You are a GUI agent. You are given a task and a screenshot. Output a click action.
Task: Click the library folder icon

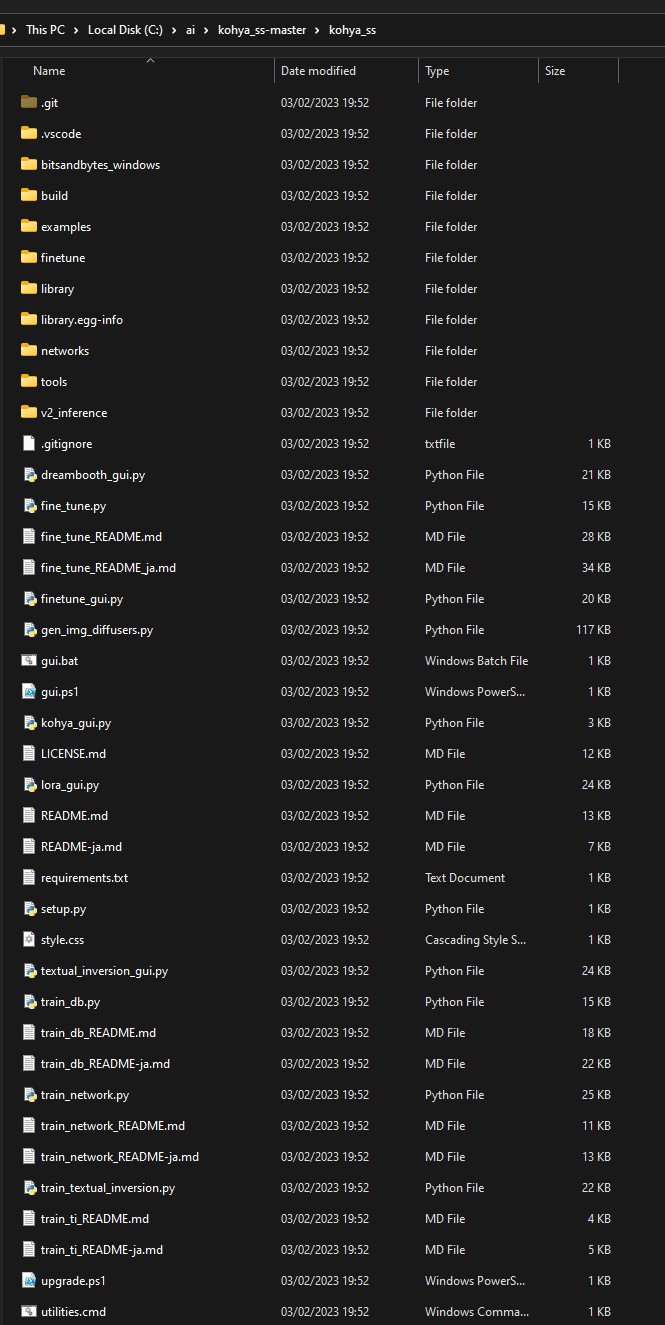point(28,288)
